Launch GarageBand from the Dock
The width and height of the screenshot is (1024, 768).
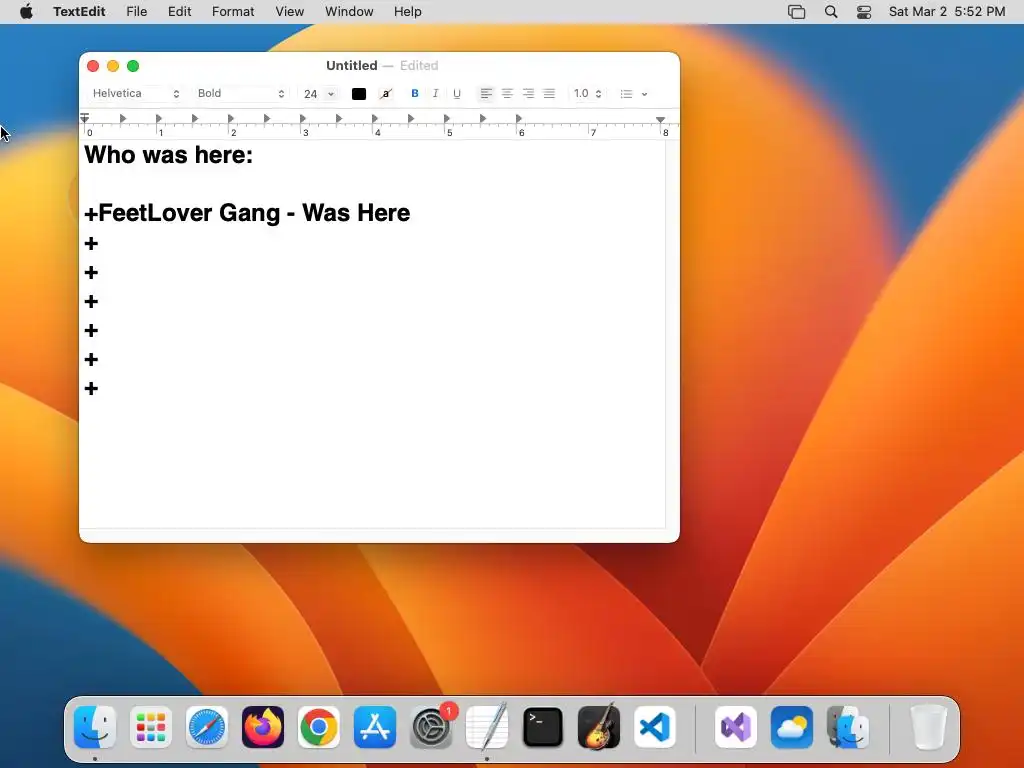[x=599, y=727]
